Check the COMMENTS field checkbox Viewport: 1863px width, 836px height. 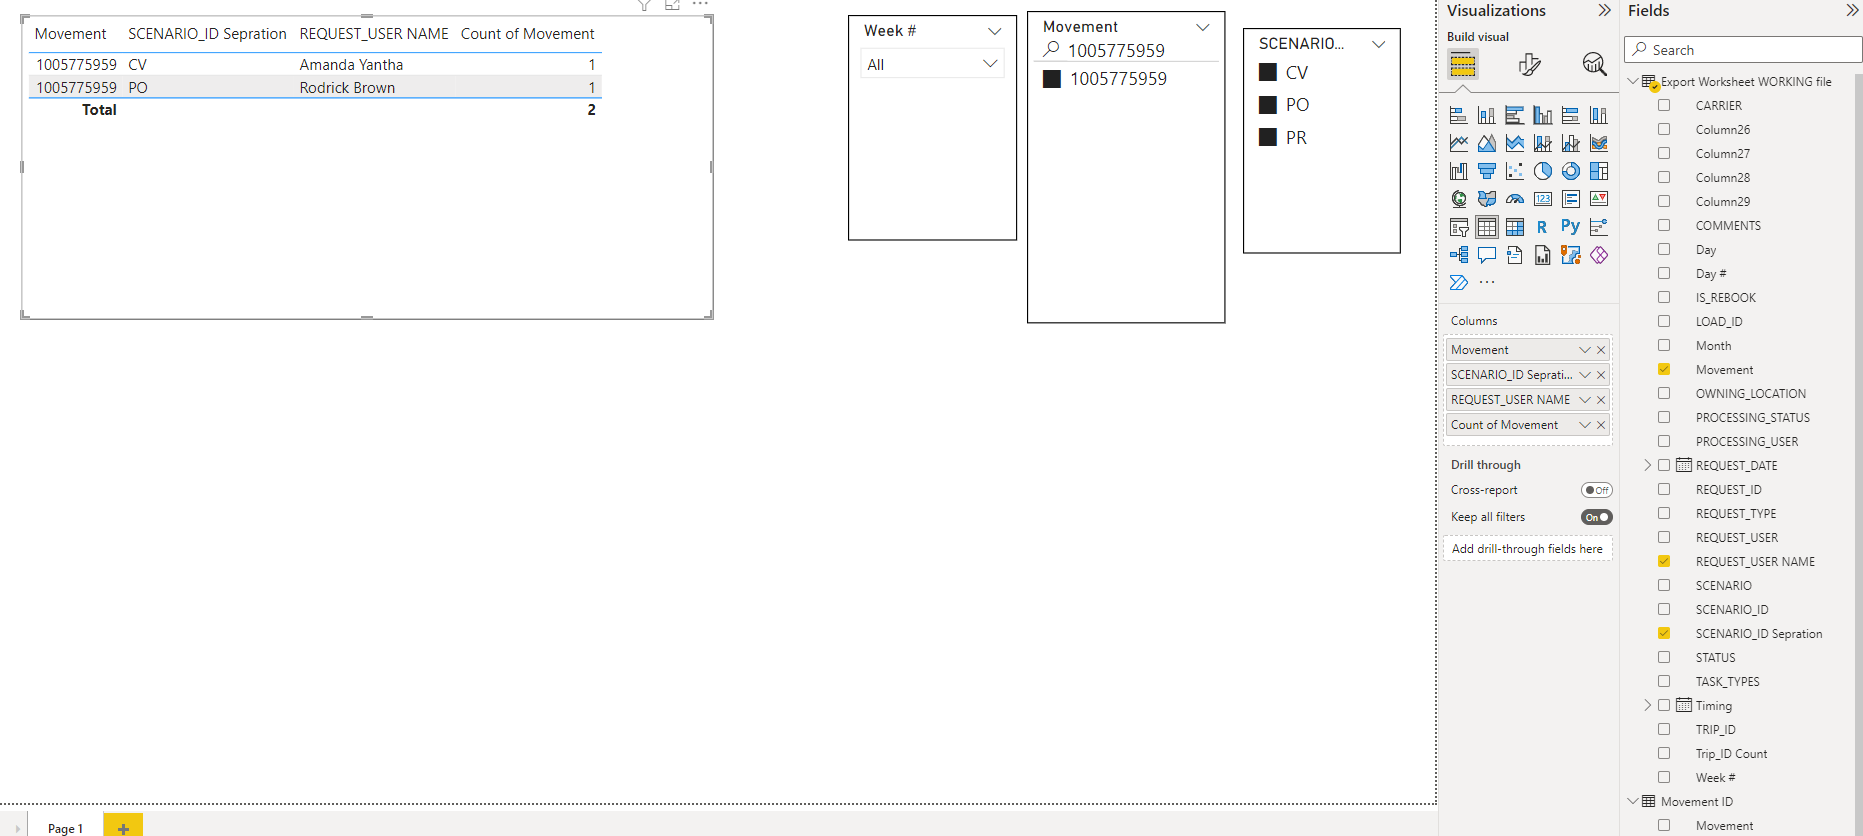pyautogui.click(x=1664, y=225)
